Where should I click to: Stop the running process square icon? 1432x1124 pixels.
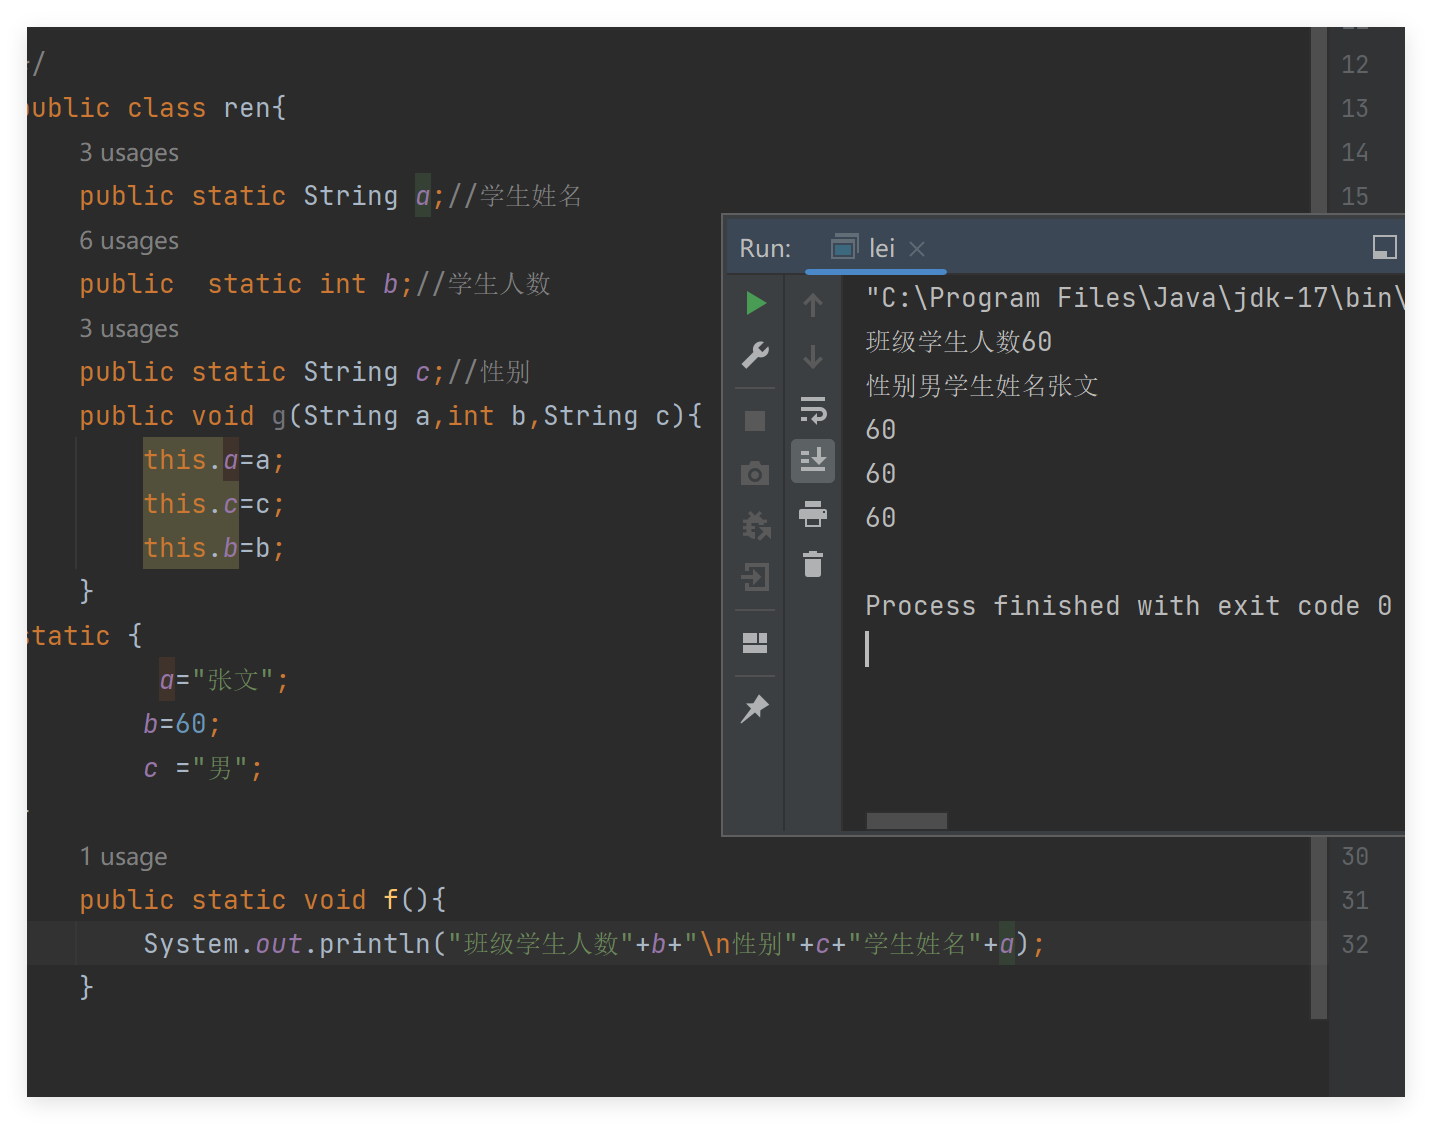tap(755, 421)
